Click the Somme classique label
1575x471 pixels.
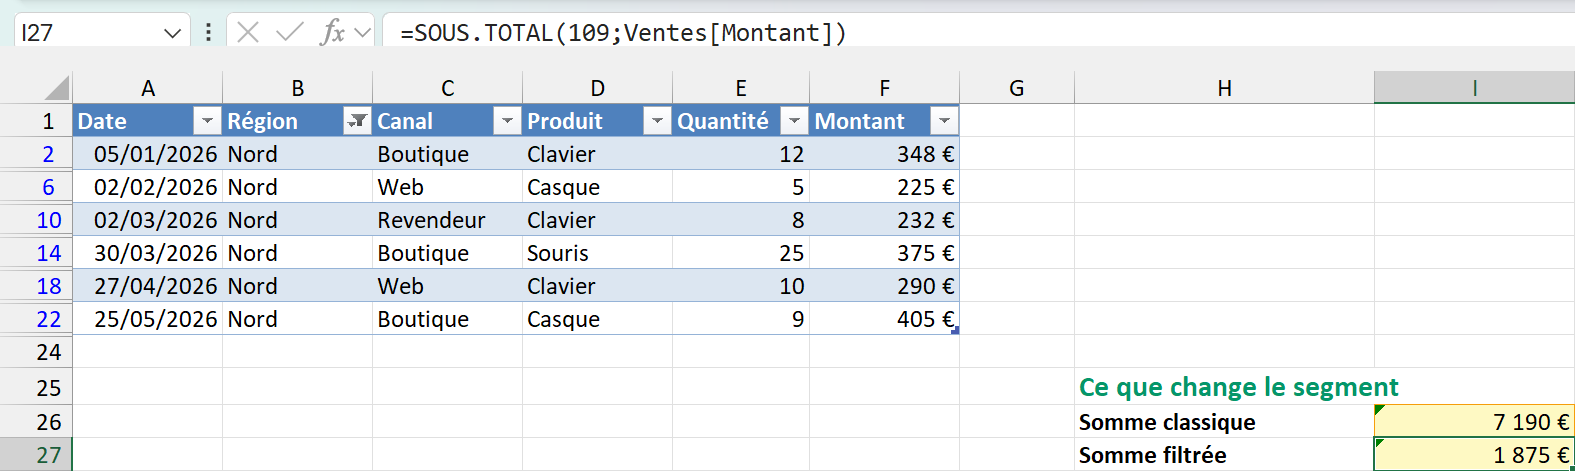[x=1167, y=422]
